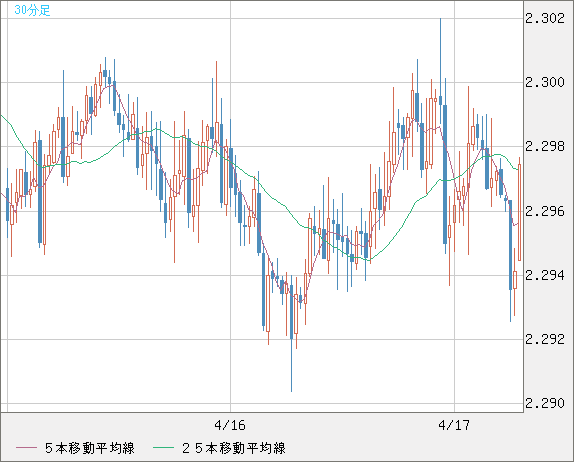Select the 2.296 price axis label
Image resolution: width=574 pixels, height=462 pixels.
[545, 211]
